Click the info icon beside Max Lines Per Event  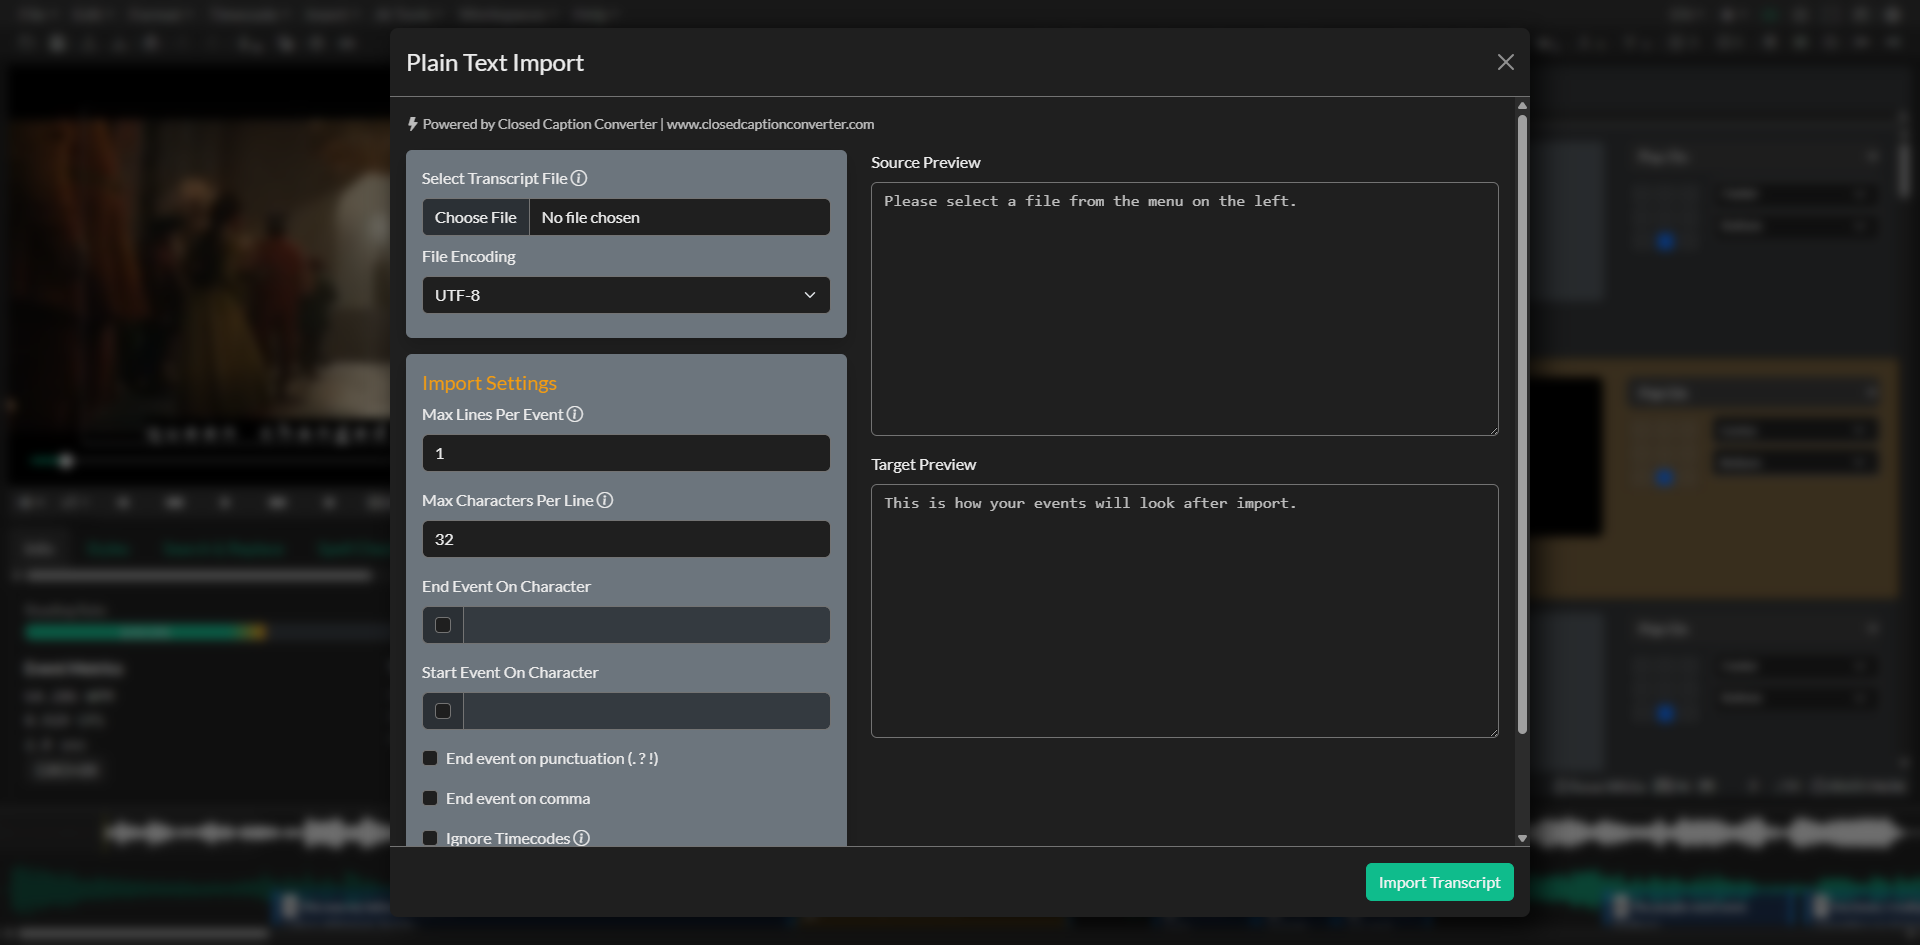coord(575,414)
